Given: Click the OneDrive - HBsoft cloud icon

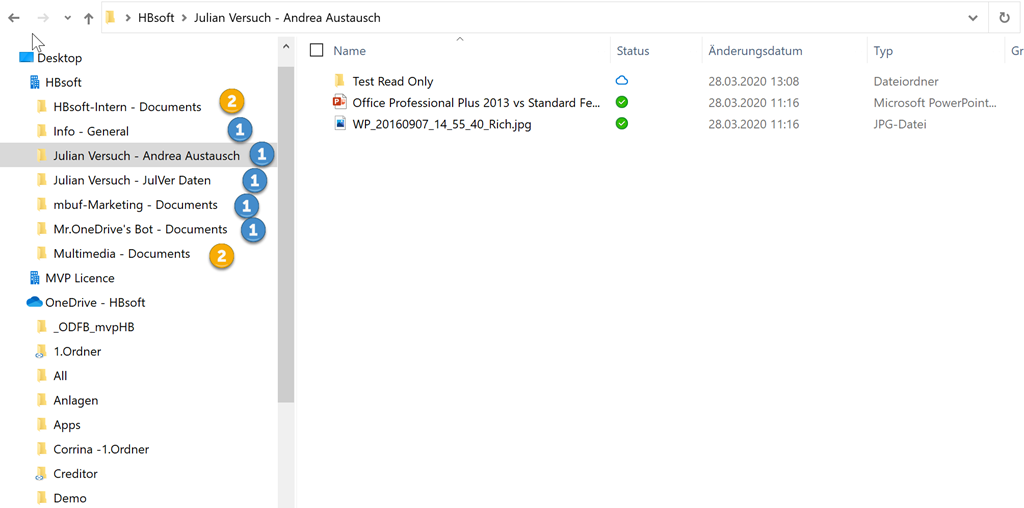Looking at the screenshot, I should [34, 302].
